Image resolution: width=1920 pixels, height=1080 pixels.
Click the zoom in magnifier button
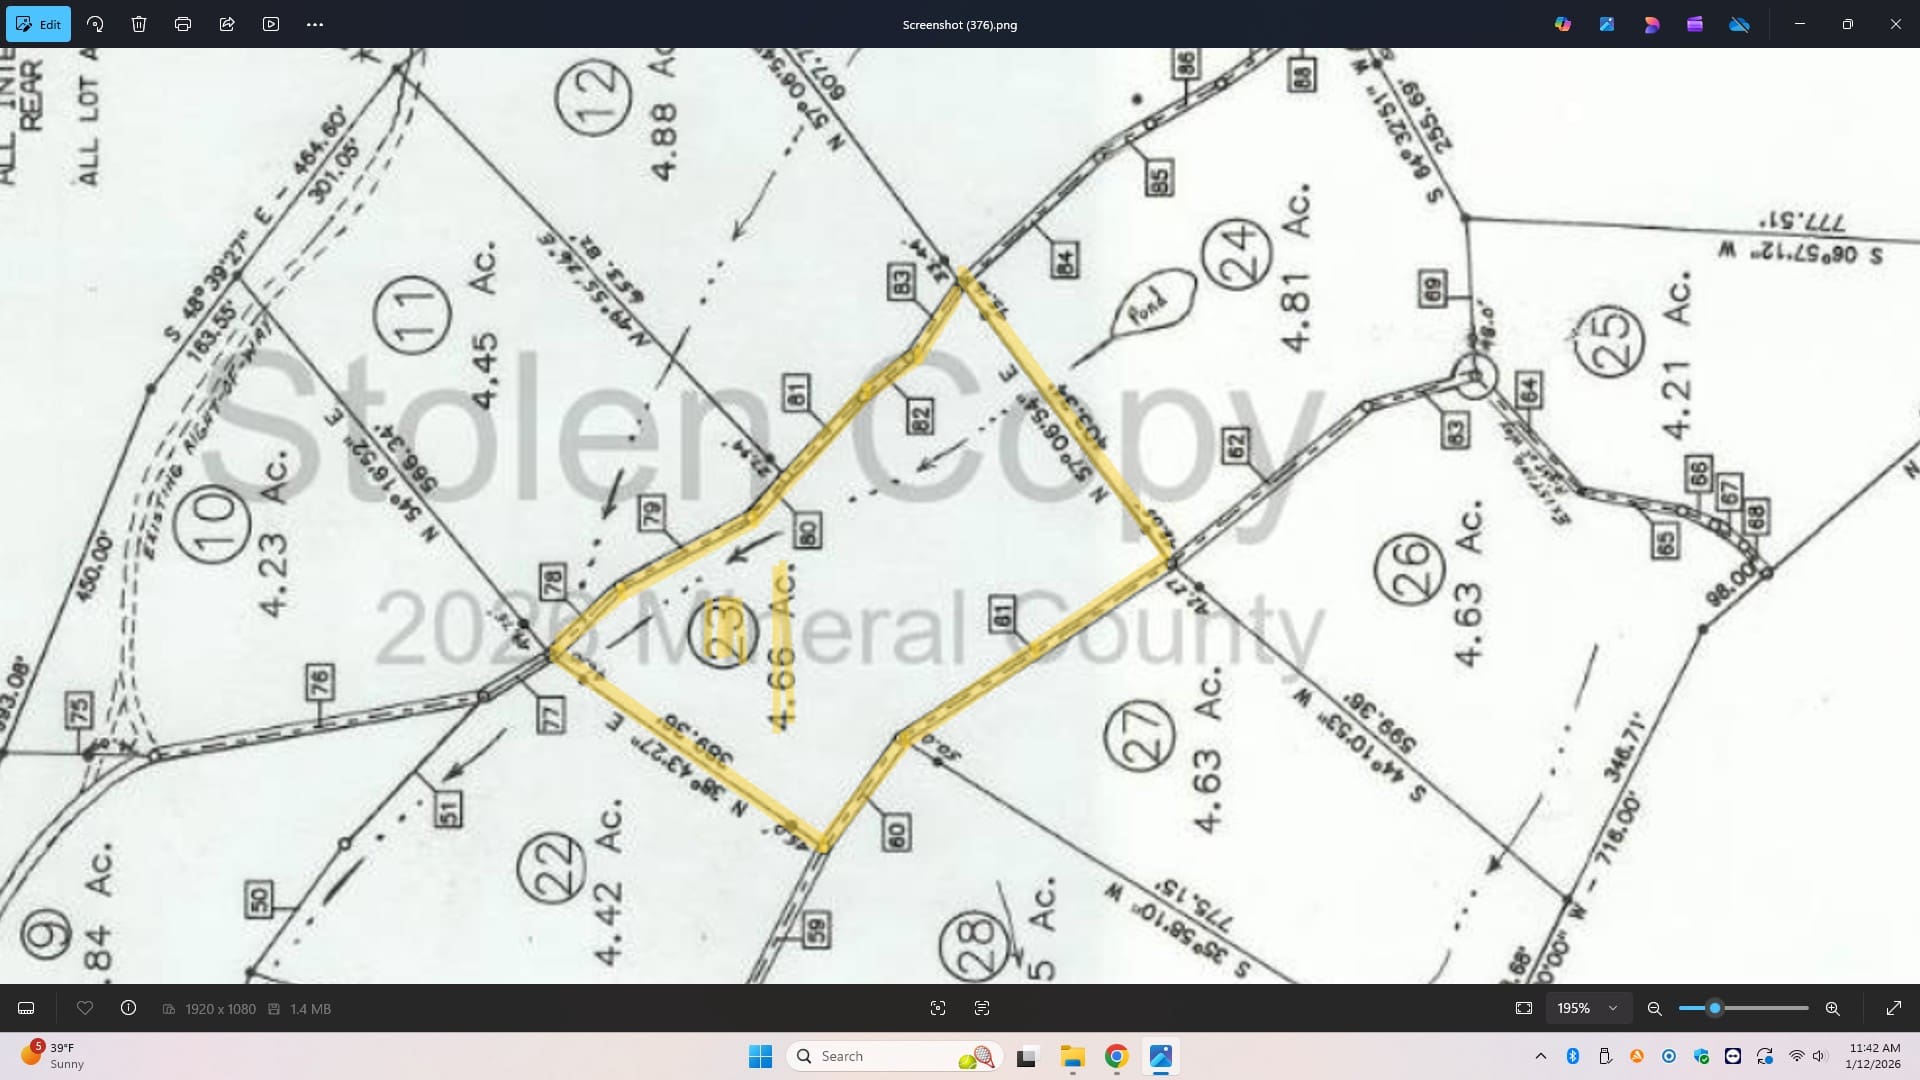click(x=1832, y=1008)
